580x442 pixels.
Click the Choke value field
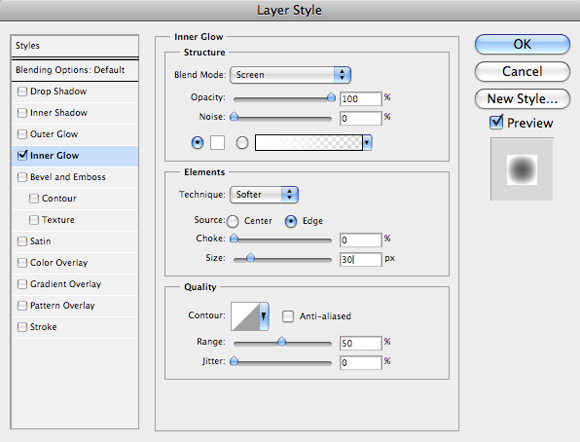click(360, 240)
